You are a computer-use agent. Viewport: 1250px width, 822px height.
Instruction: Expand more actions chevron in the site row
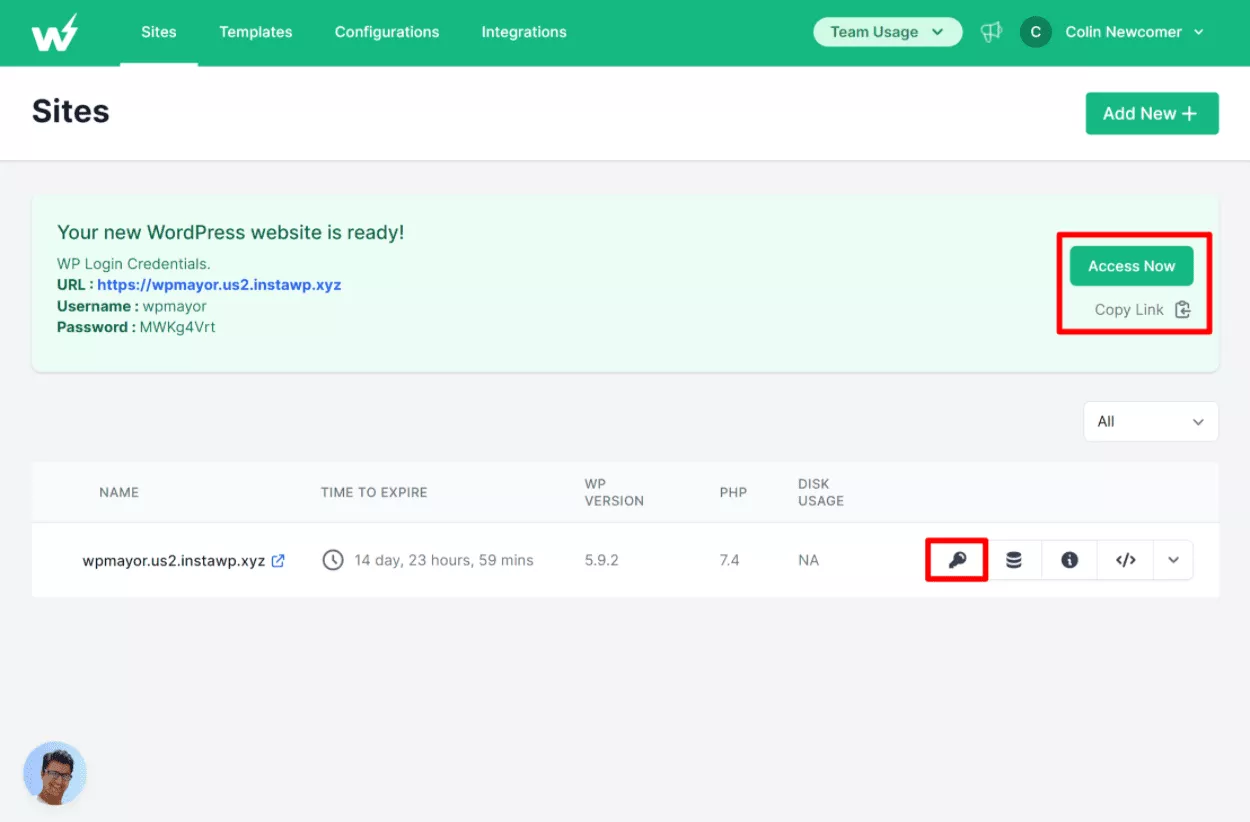(x=1173, y=560)
